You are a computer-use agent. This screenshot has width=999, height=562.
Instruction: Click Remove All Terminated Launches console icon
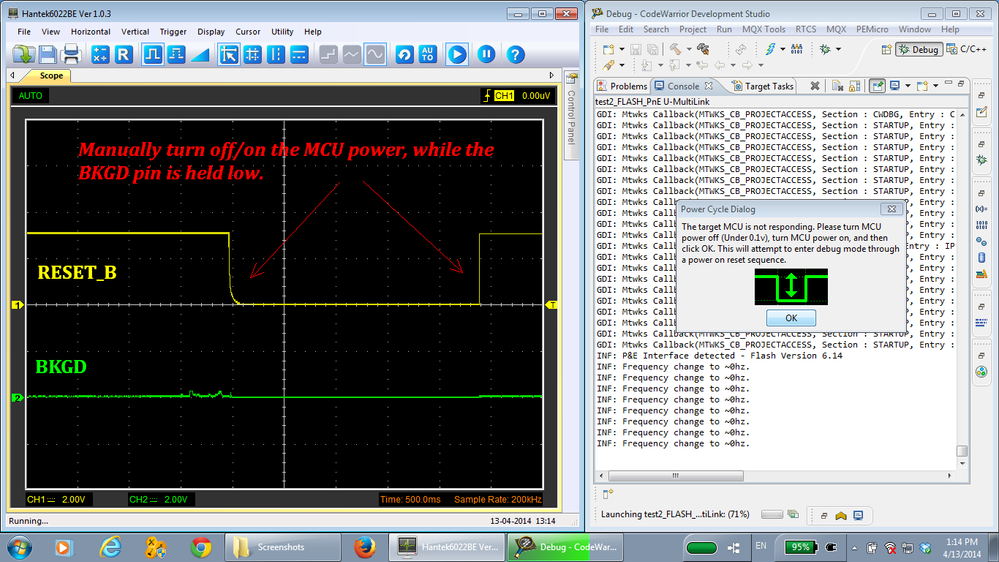[x=838, y=86]
